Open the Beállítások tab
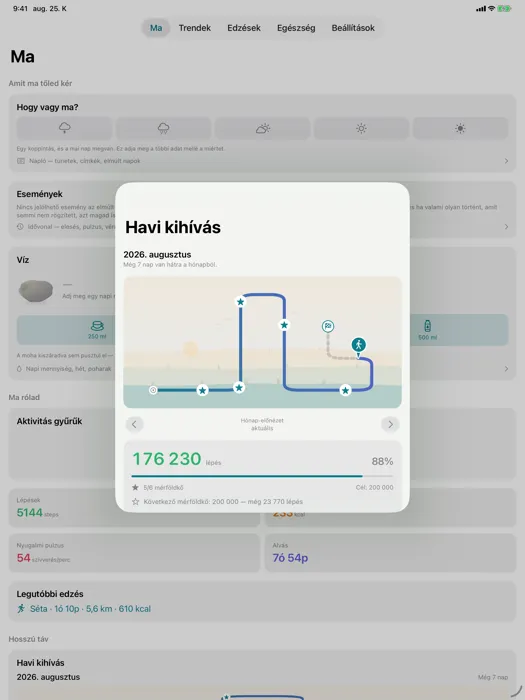 (x=353, y=28)
